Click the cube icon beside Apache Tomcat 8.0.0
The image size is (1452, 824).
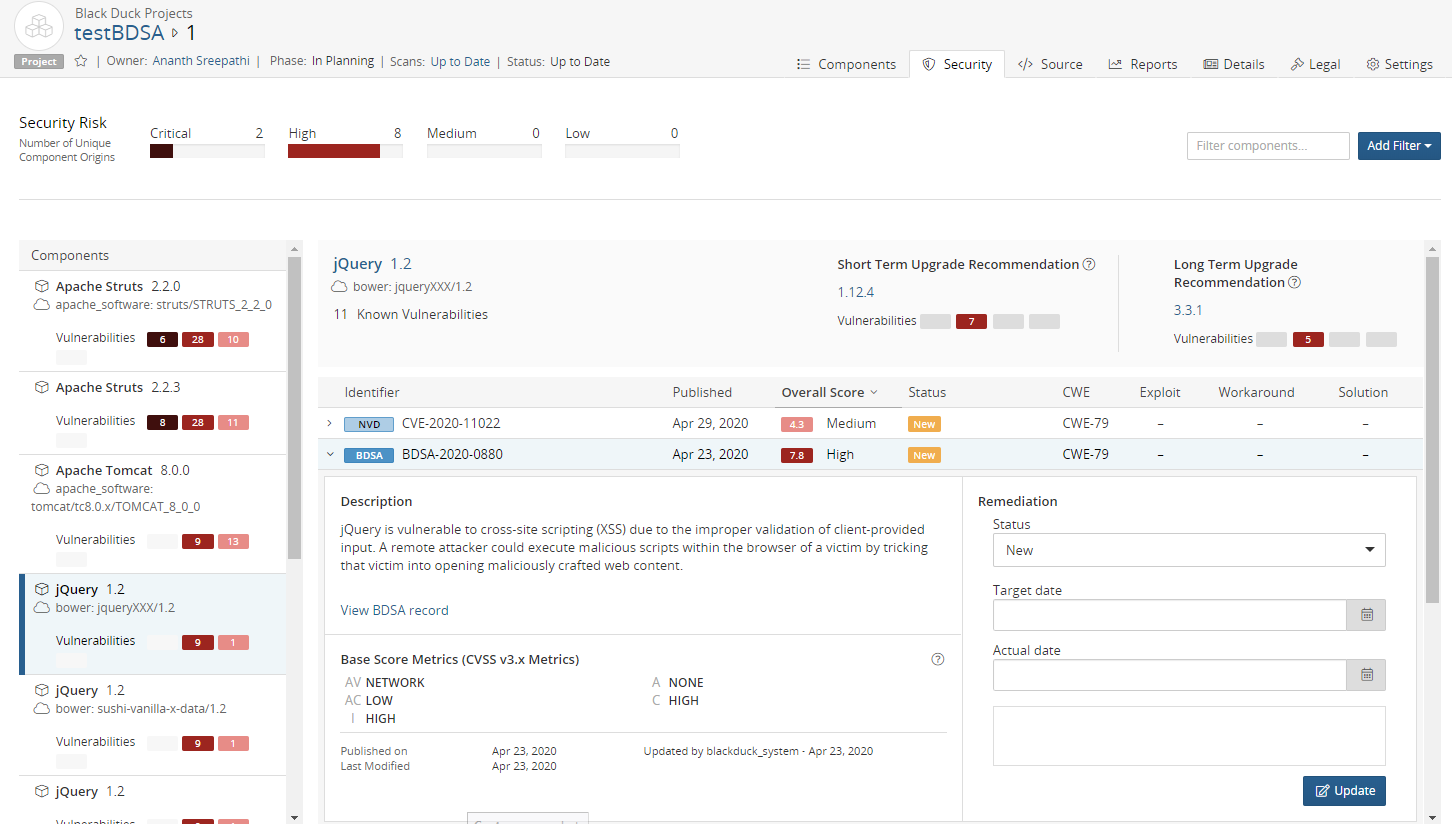pyautogui.click(x=42, y=470)
